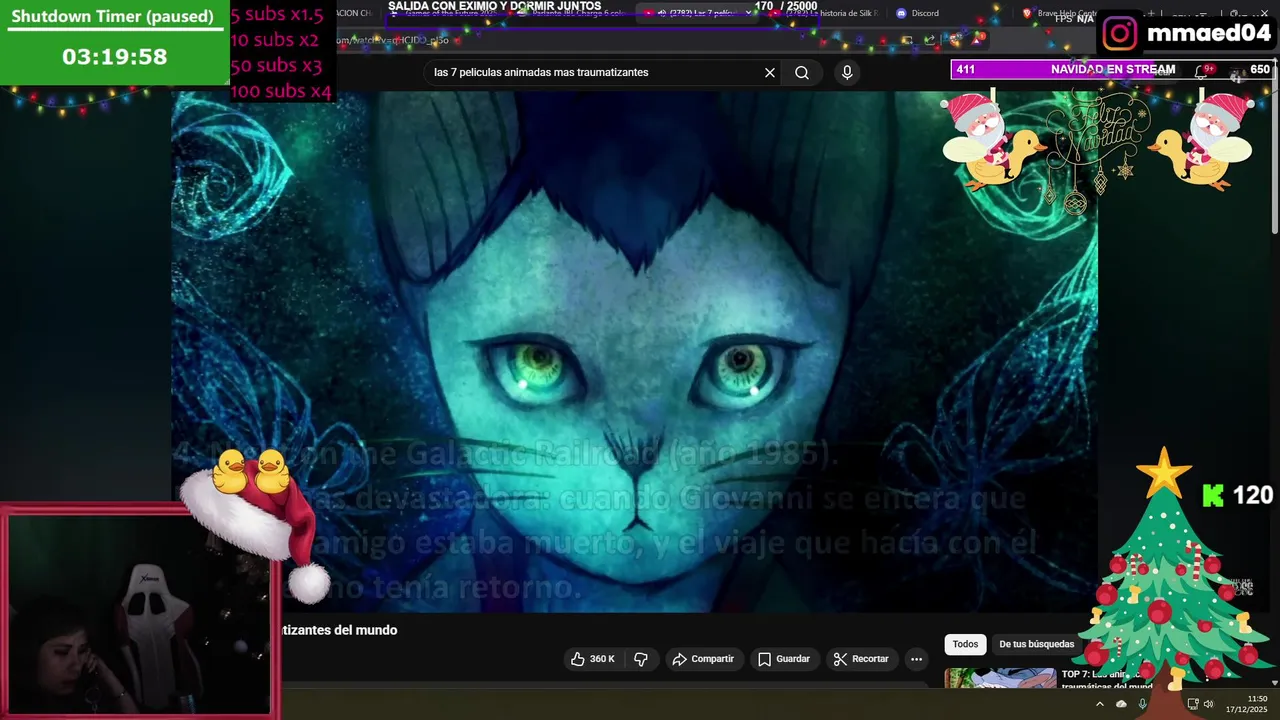Save the video with the Guardar button
The image size is (1280, 720).
tap(784, 659)
